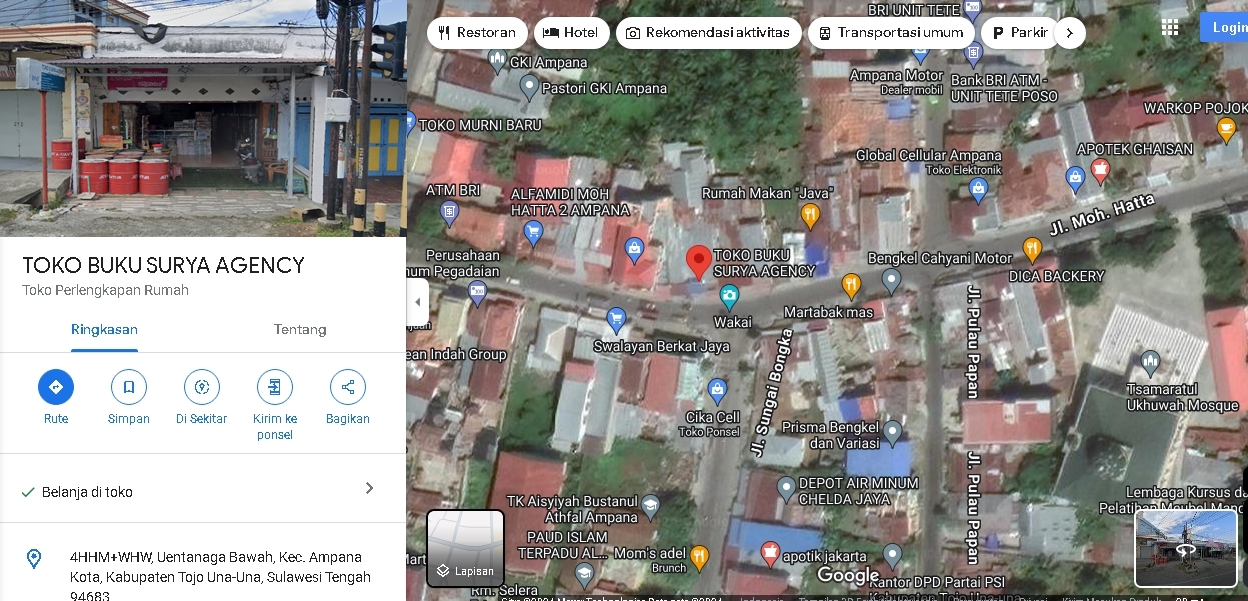The width and height of the screenshot is (1248, 601).
Task: Select the Ringkasan tab
Action: pyautogui.click(x=104, y=330)
